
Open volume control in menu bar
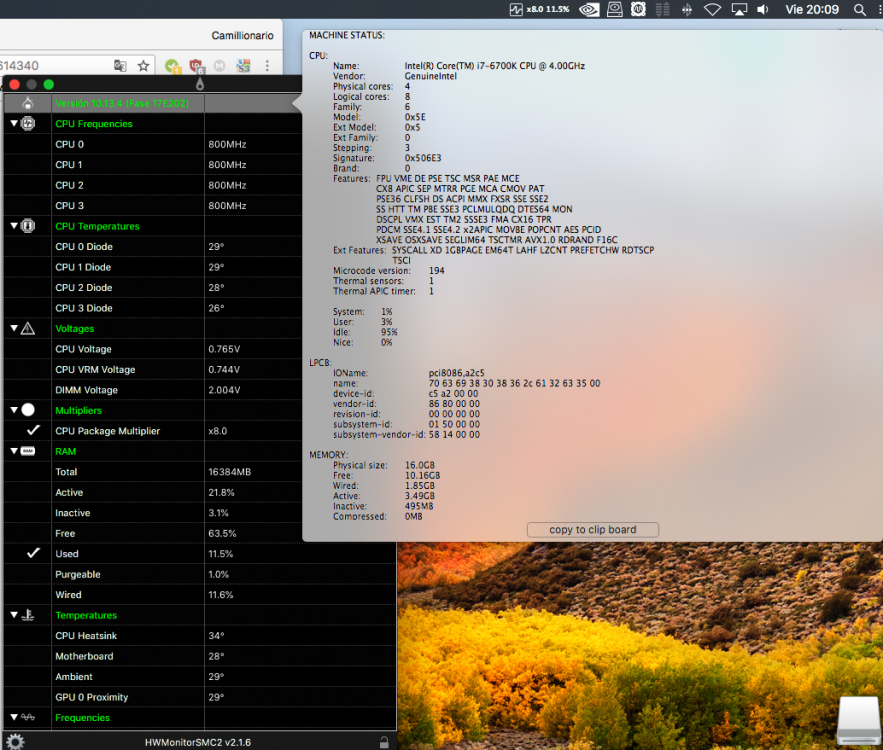point(763,10)
